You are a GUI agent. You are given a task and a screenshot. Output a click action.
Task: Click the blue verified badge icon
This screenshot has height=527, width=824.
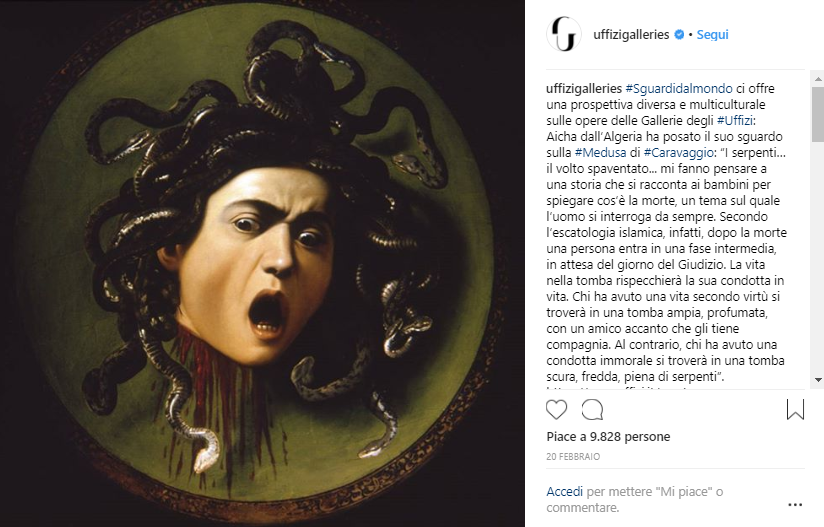pyautogui.click(x=679, y=35)
